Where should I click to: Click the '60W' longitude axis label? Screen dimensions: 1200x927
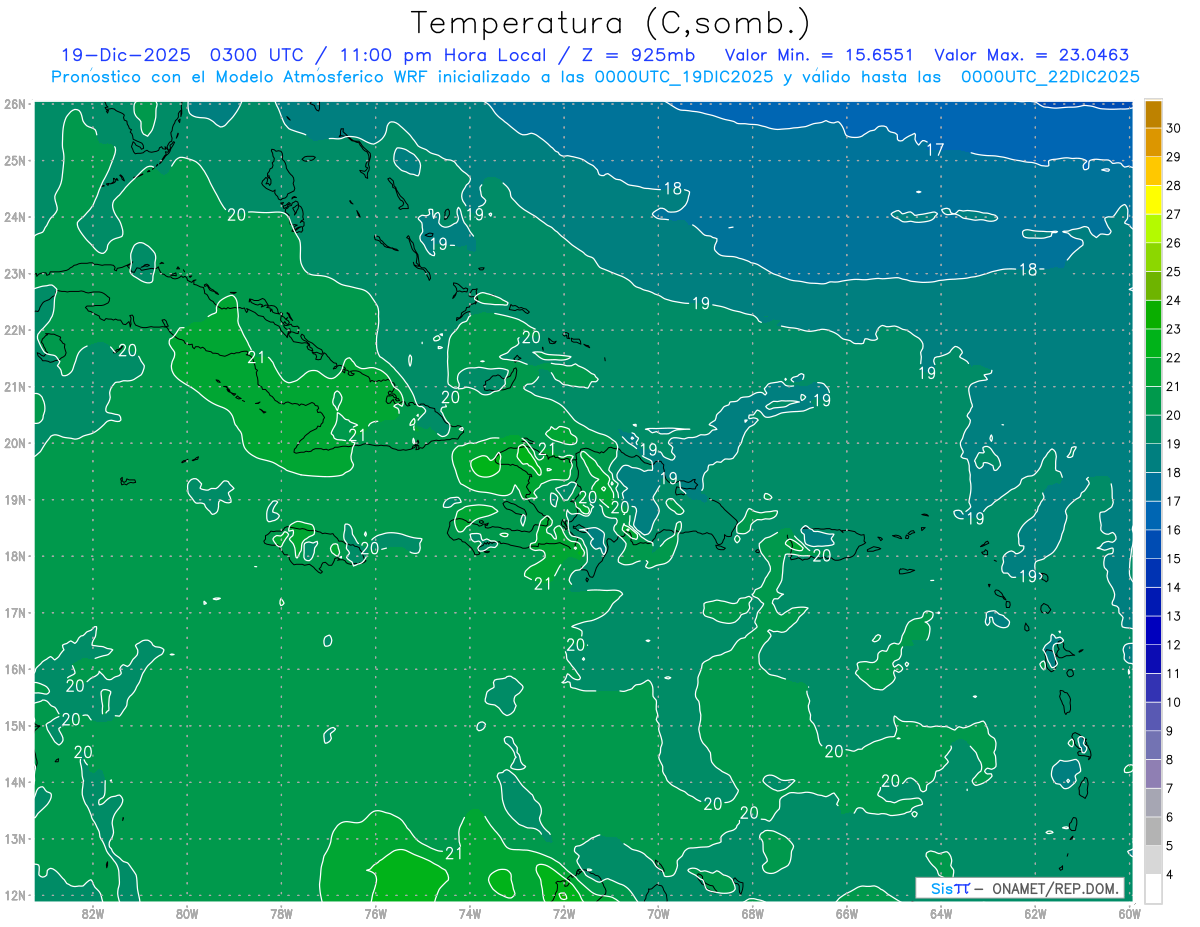[x=1129, y=912]
